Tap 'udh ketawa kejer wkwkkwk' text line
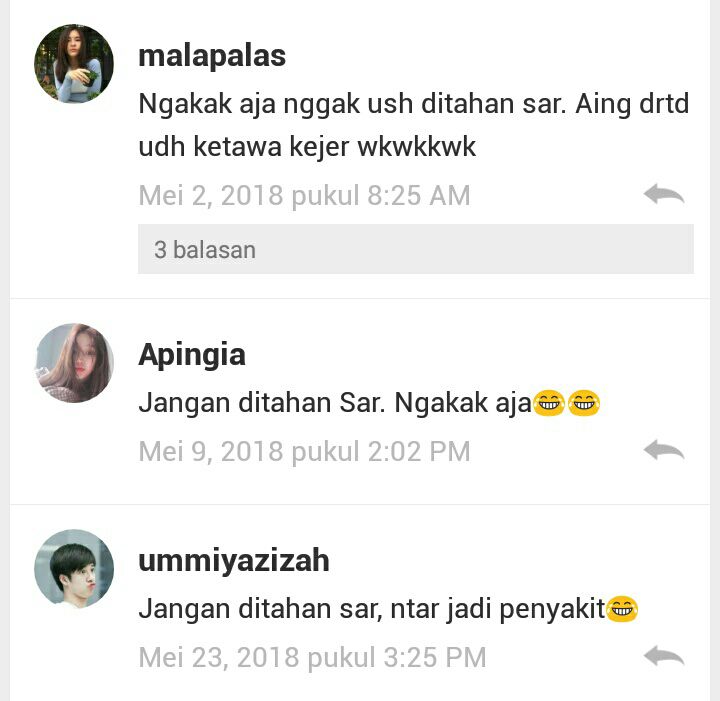 pos(307,147)
